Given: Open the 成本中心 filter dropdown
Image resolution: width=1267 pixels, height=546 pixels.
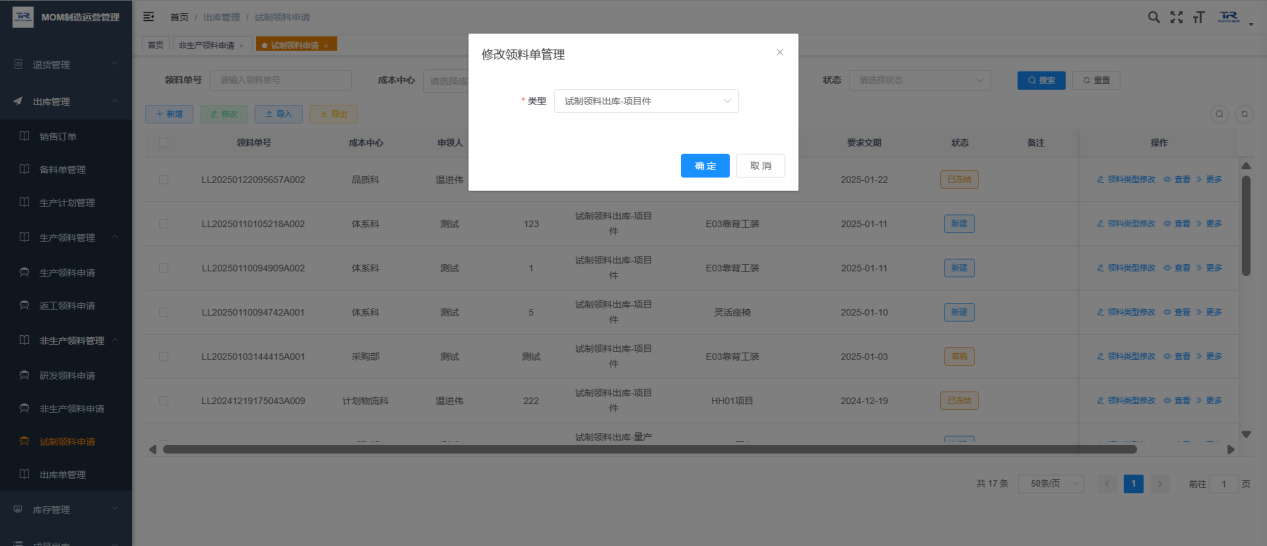Looking at the screenshot, I should pos(446,80).
